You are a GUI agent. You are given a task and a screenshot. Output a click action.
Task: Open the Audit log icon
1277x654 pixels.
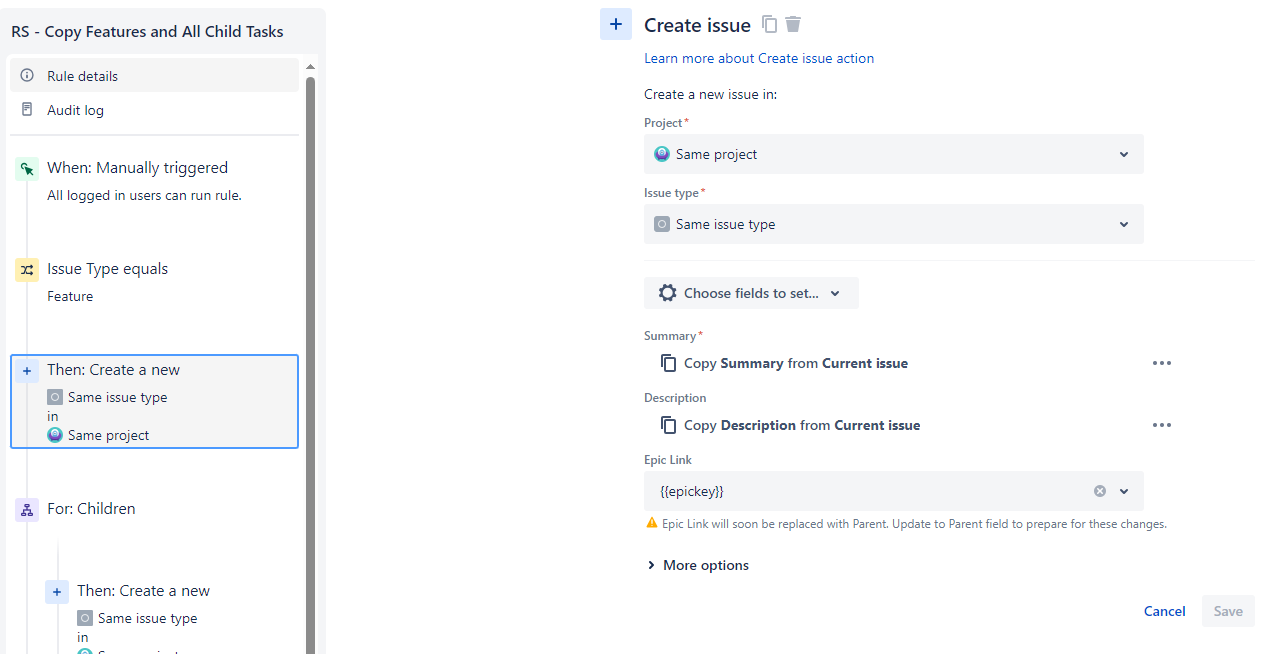[27, 110]
